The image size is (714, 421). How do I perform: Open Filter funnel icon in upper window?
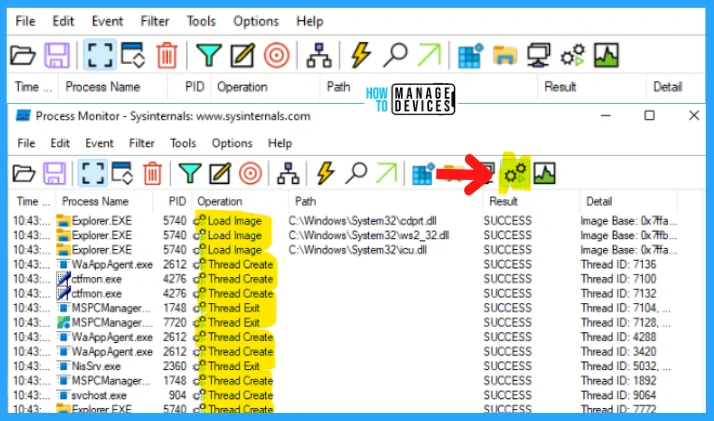(x=209, y=55)
